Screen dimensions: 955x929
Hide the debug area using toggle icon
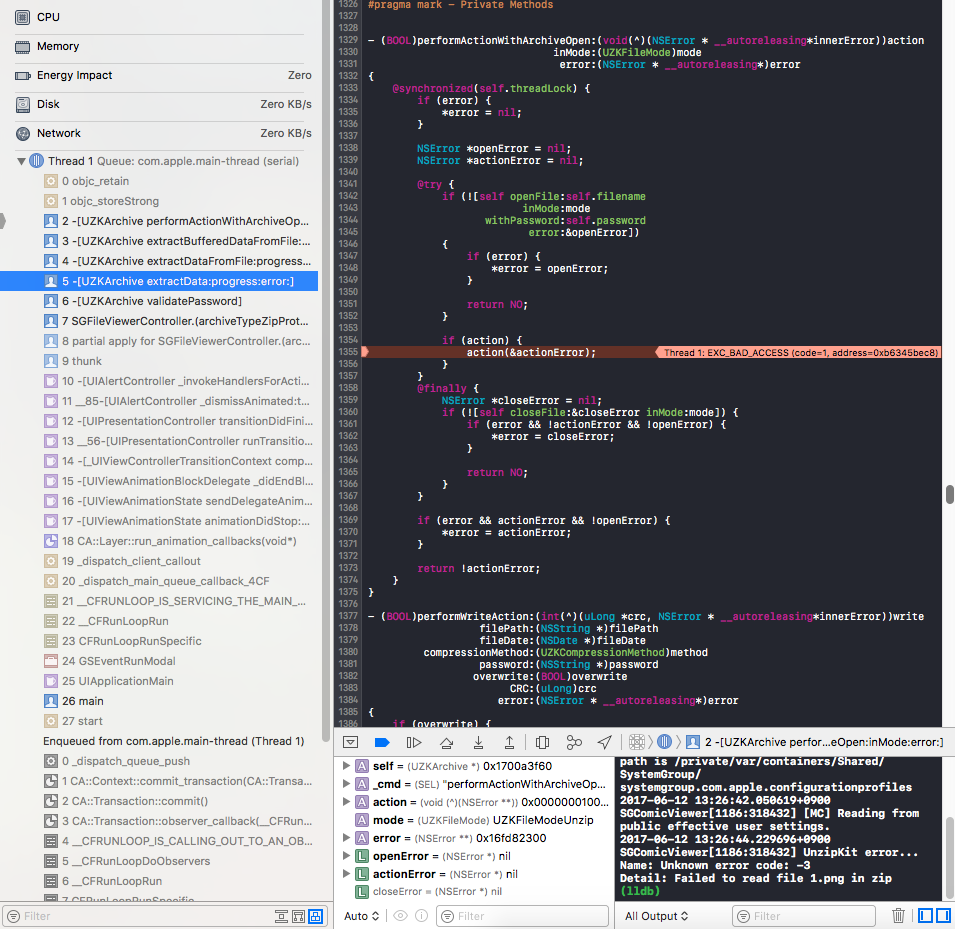click(x=350, y=742)
